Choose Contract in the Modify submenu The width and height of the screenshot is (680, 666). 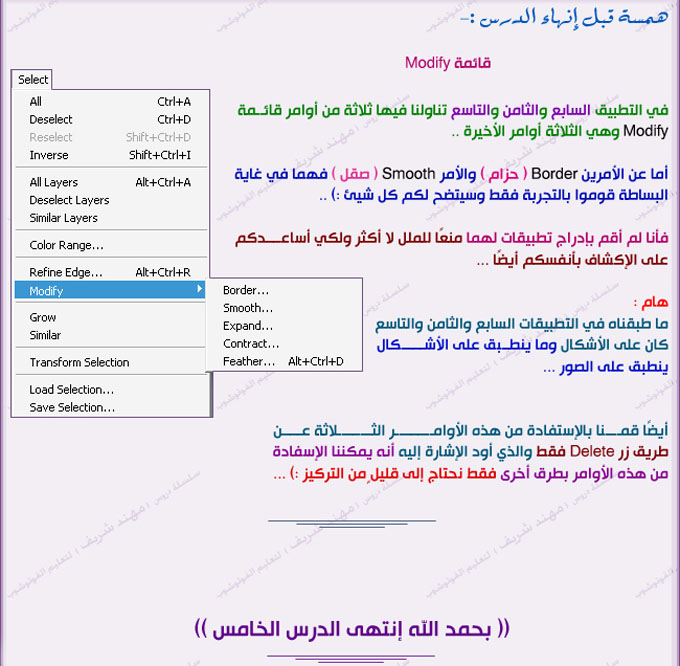coord(284,343)
